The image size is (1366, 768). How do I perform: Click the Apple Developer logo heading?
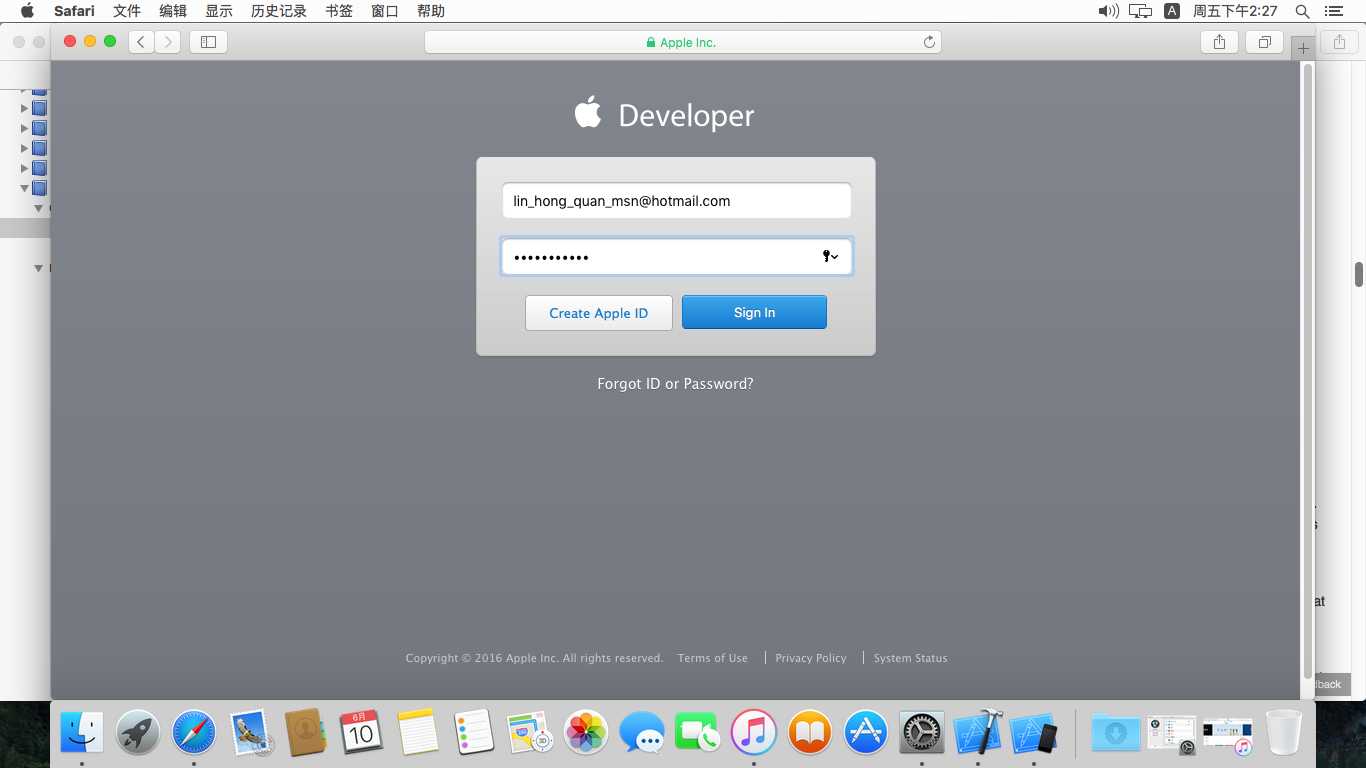pyautogui.click(x=664, y=114)
